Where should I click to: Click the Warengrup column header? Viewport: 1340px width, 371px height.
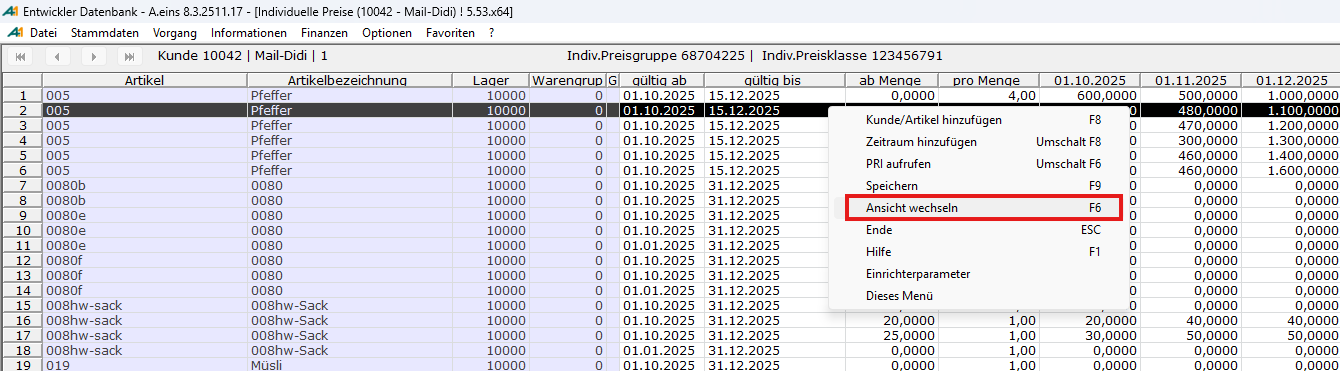click(x=566, y=80)
